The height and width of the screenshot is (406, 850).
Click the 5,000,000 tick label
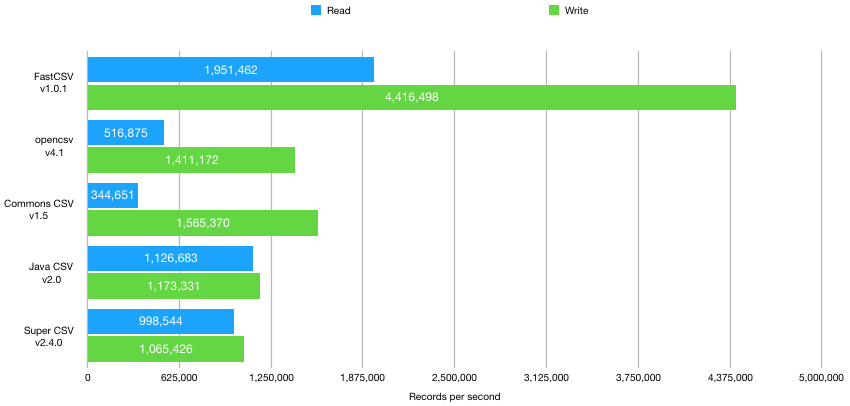click(822, 378)
